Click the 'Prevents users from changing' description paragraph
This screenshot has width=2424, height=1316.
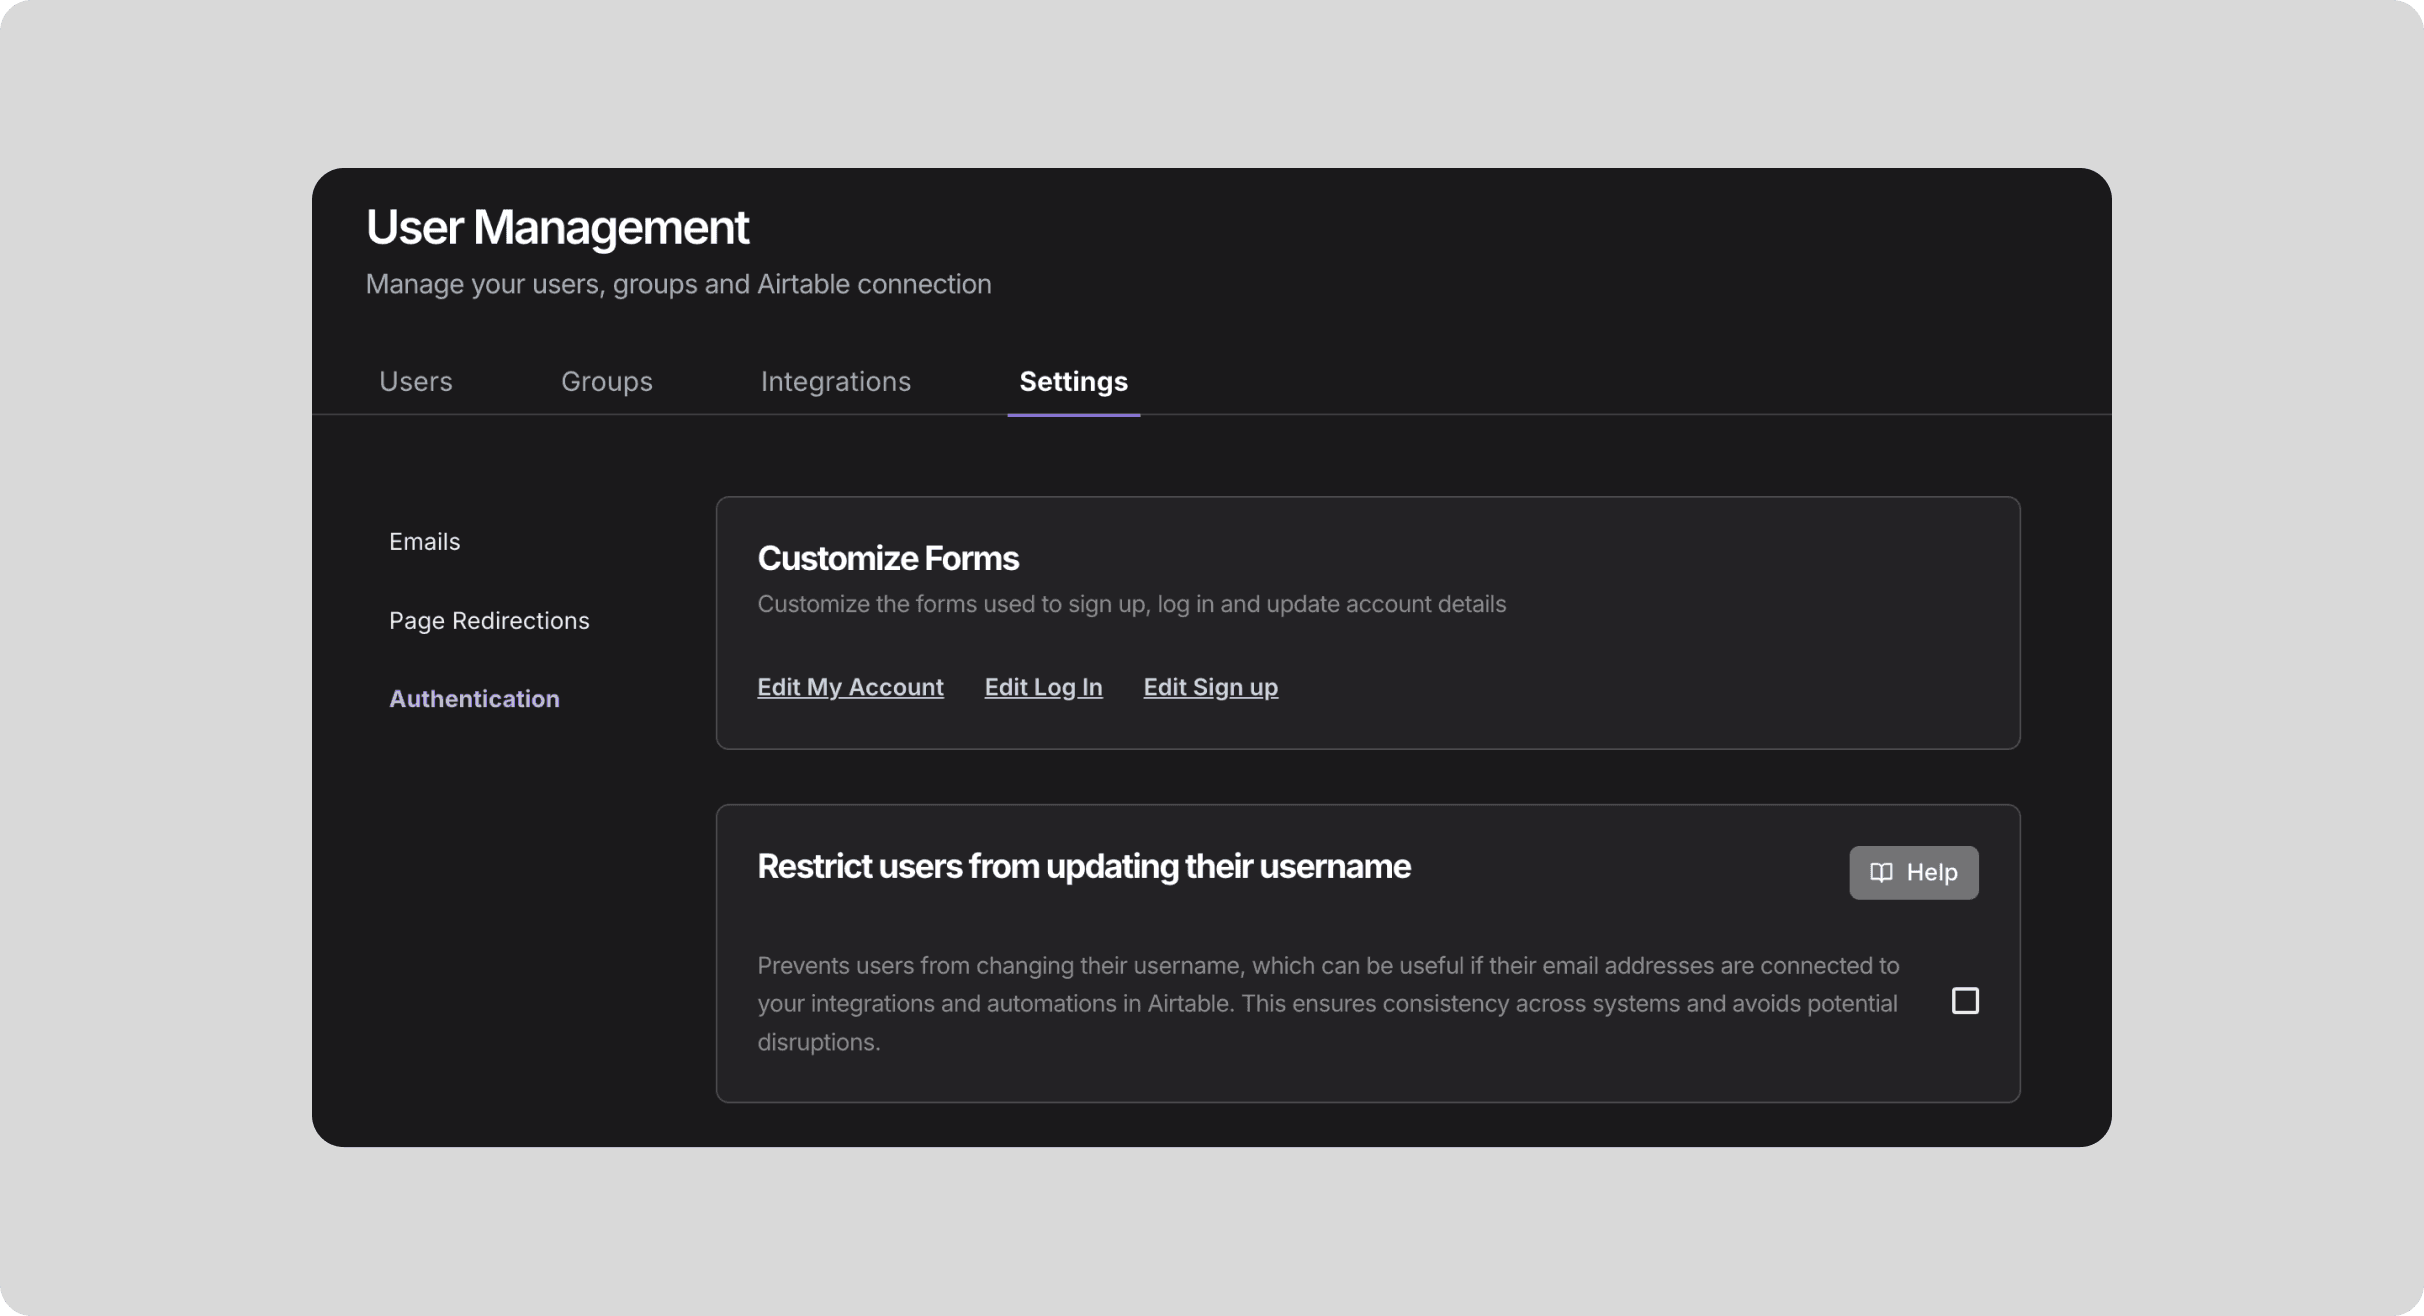pos(1326,1003)
